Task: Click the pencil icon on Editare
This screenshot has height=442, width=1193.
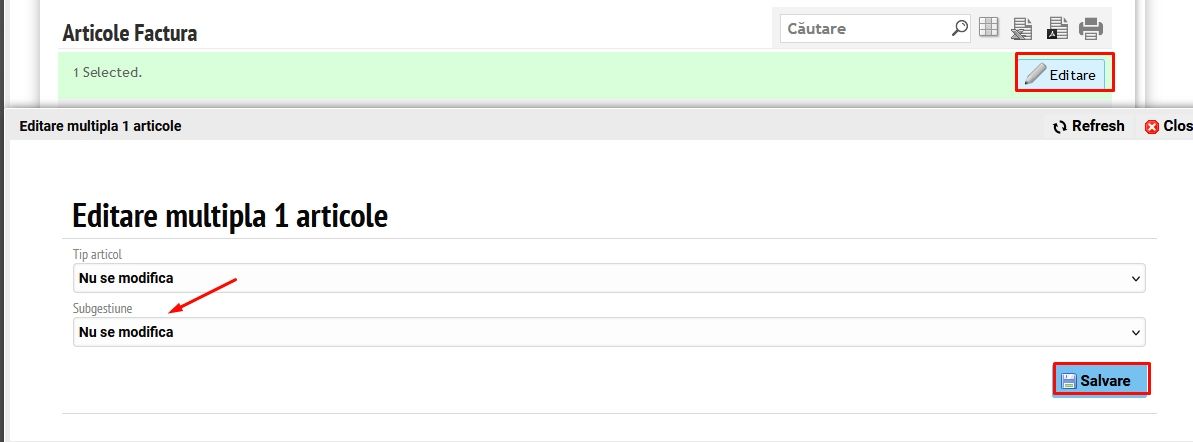Action: click(1036, 74)
